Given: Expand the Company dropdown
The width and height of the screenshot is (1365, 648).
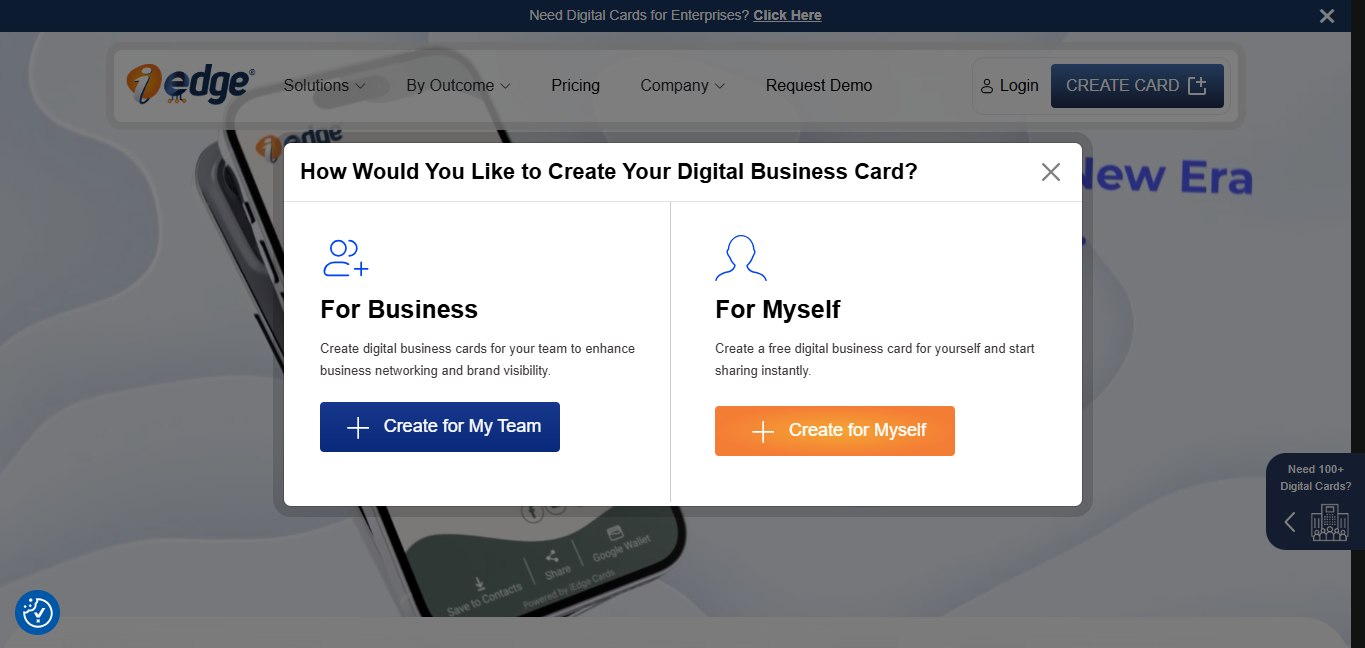Looking at the screenshot, I should [682, 85].
